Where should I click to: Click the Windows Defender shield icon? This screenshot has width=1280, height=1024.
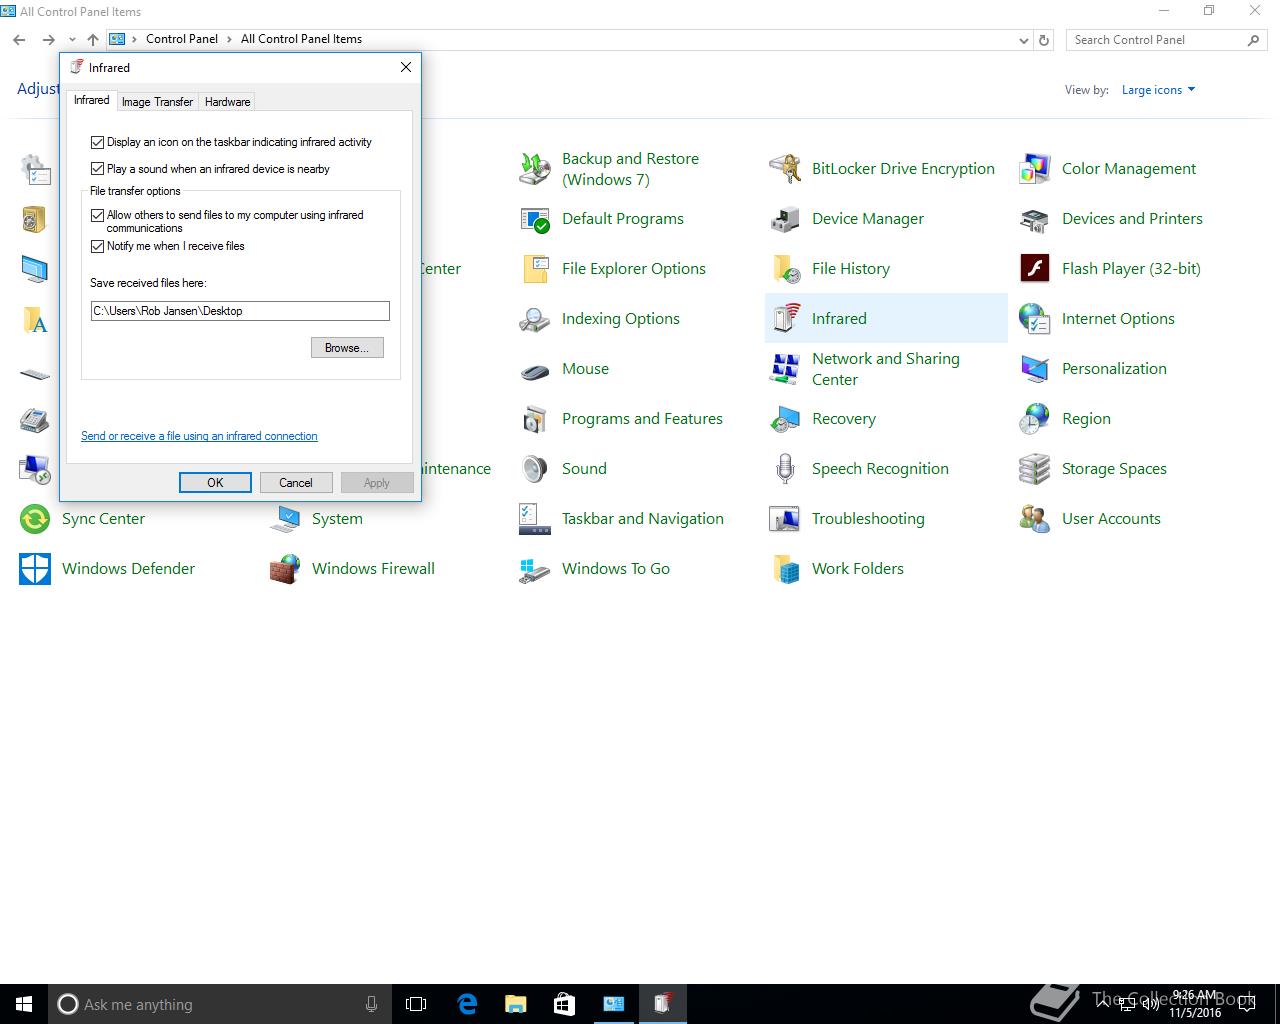[x=35, y=569]
